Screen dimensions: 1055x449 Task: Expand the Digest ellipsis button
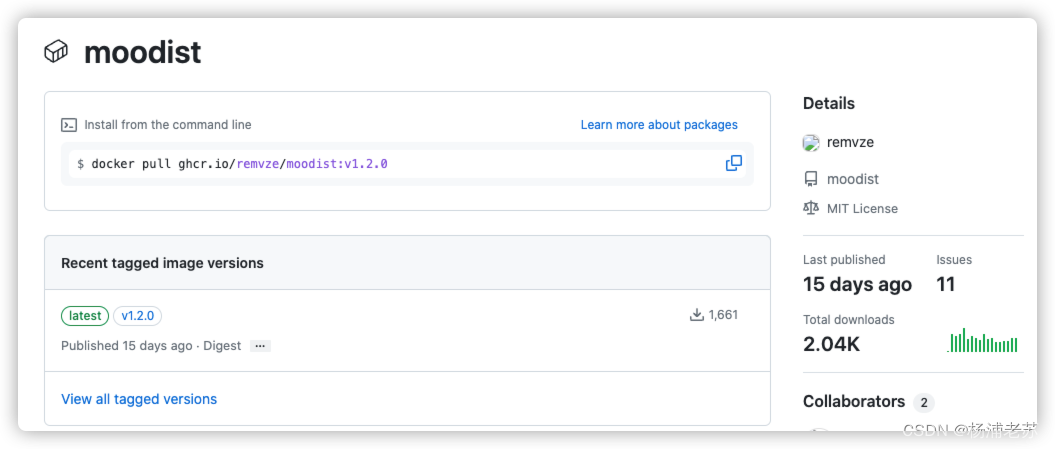click(x=260, y=346)
